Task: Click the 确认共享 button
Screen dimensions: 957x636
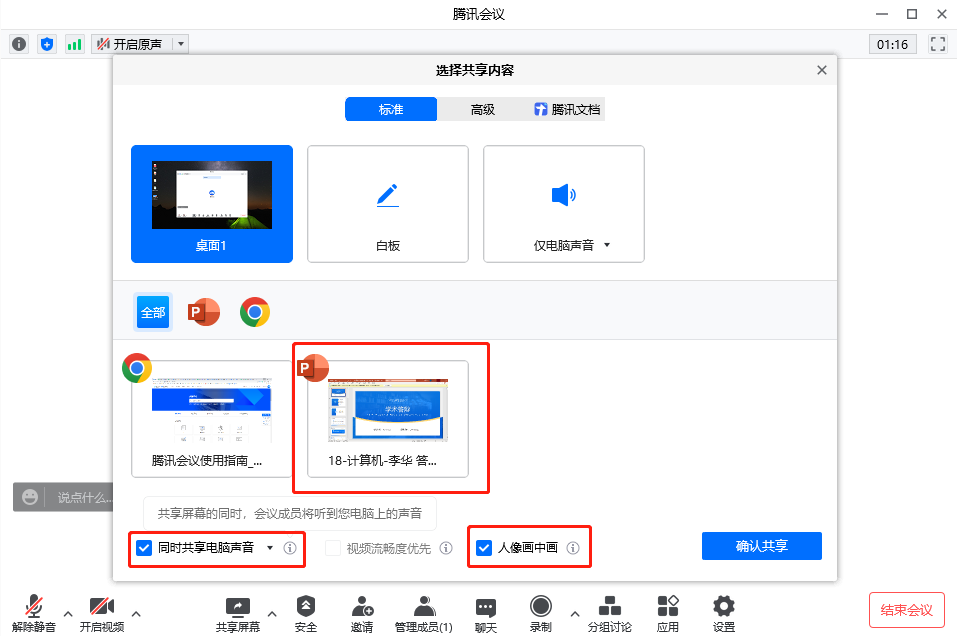Action: [762, 546]
